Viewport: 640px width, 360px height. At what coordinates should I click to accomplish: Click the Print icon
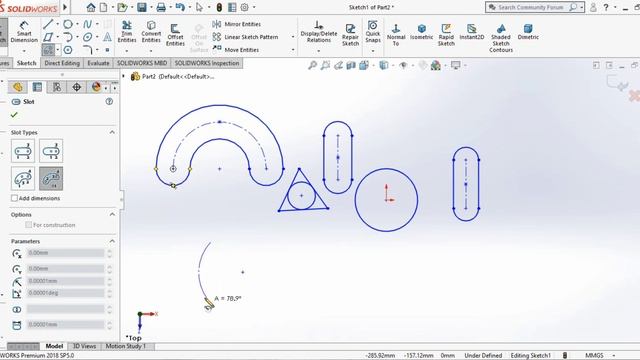[161, 7]
